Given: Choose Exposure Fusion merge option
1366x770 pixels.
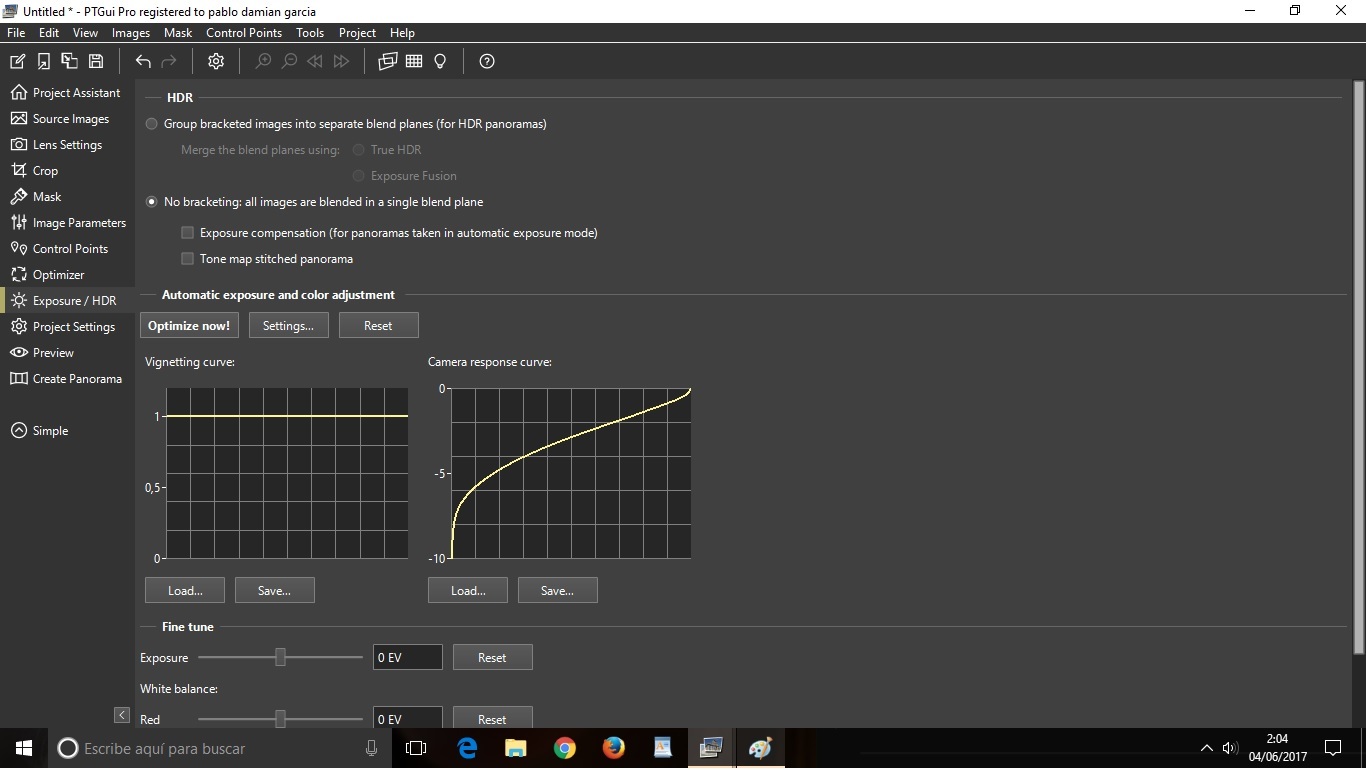Looking at the screenshot, I should [358, 176].
